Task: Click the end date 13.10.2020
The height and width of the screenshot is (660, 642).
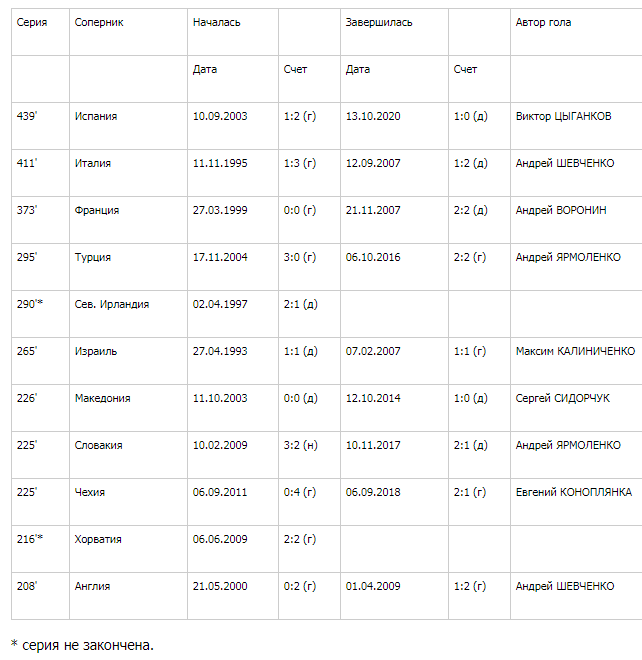Action: tap(373, 116)
